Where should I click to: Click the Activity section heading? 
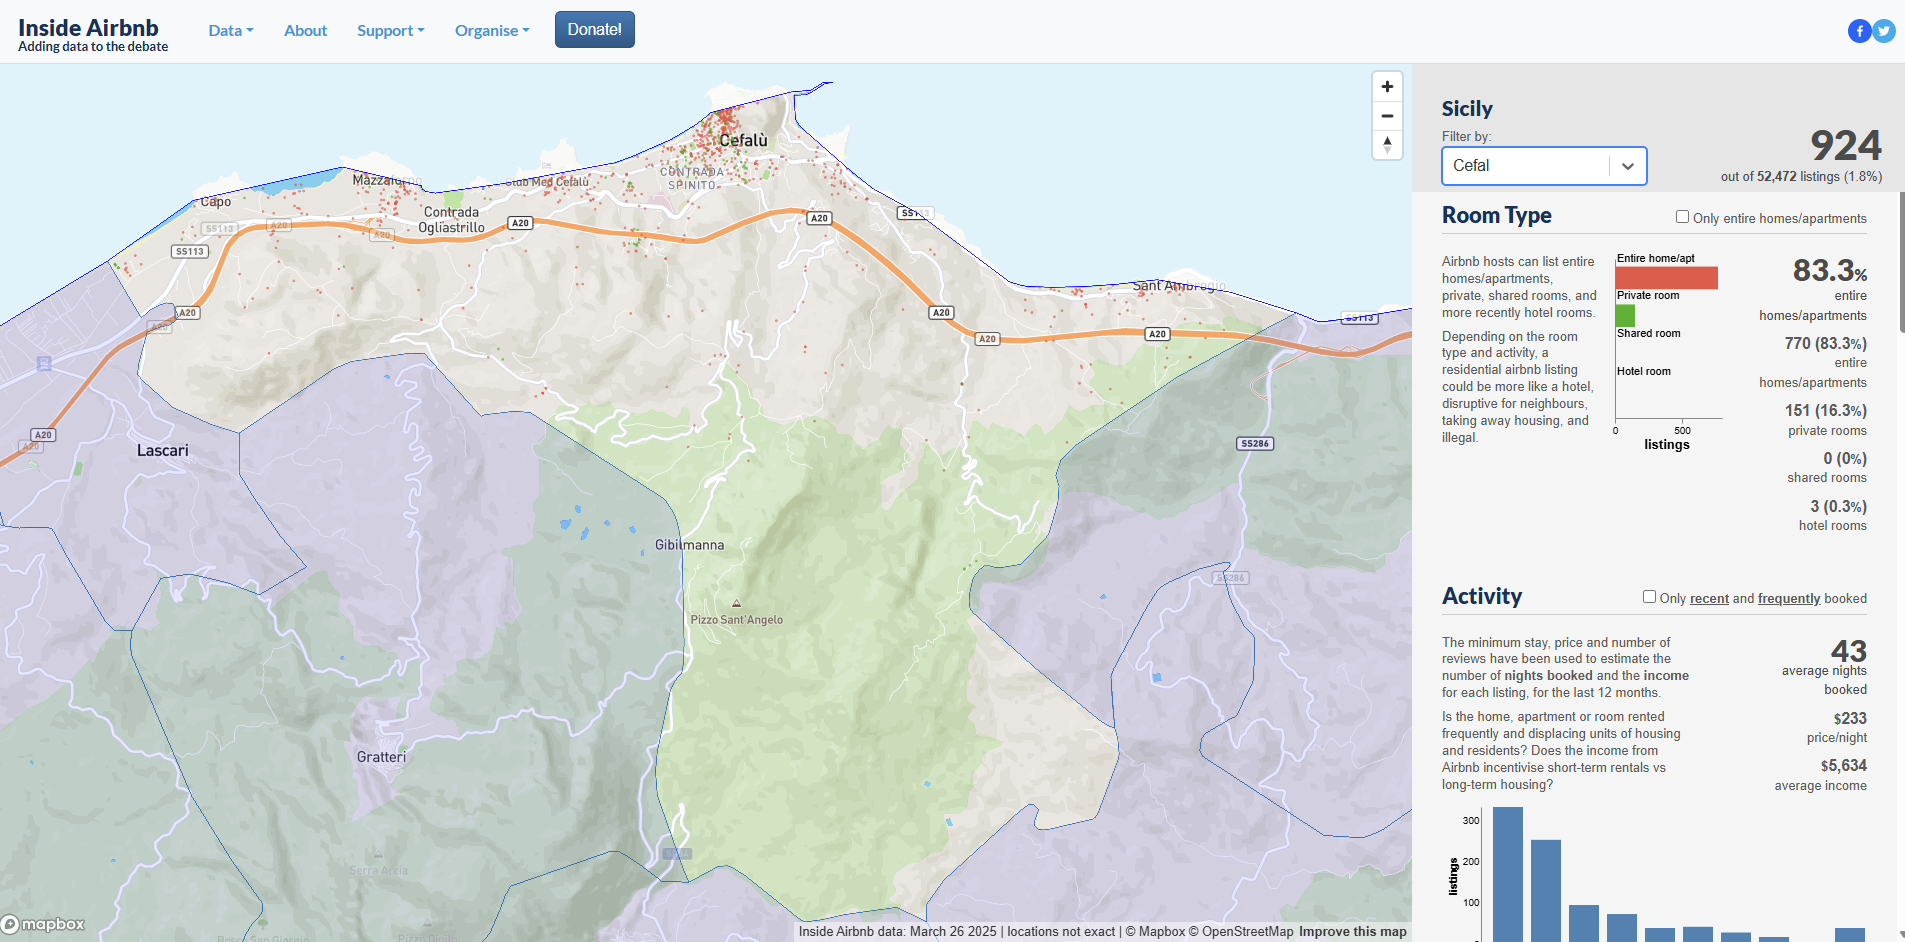tap(1482, 596)
